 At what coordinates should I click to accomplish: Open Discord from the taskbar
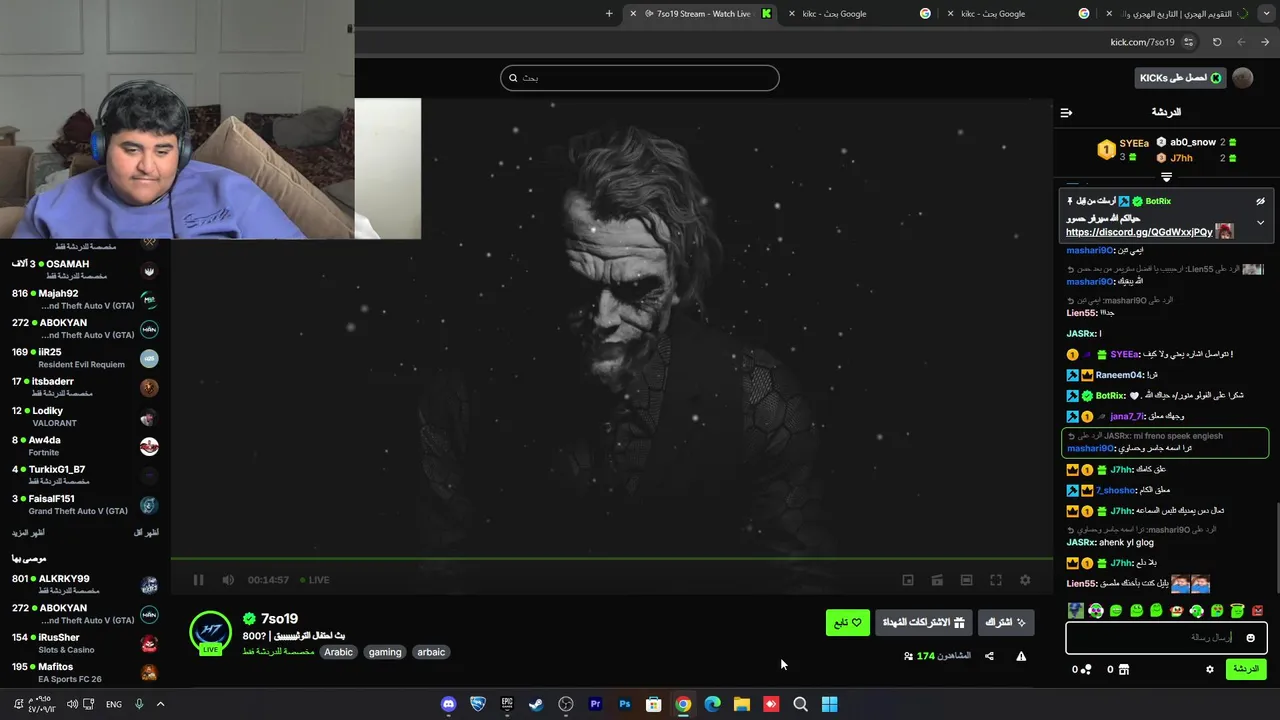448,704
